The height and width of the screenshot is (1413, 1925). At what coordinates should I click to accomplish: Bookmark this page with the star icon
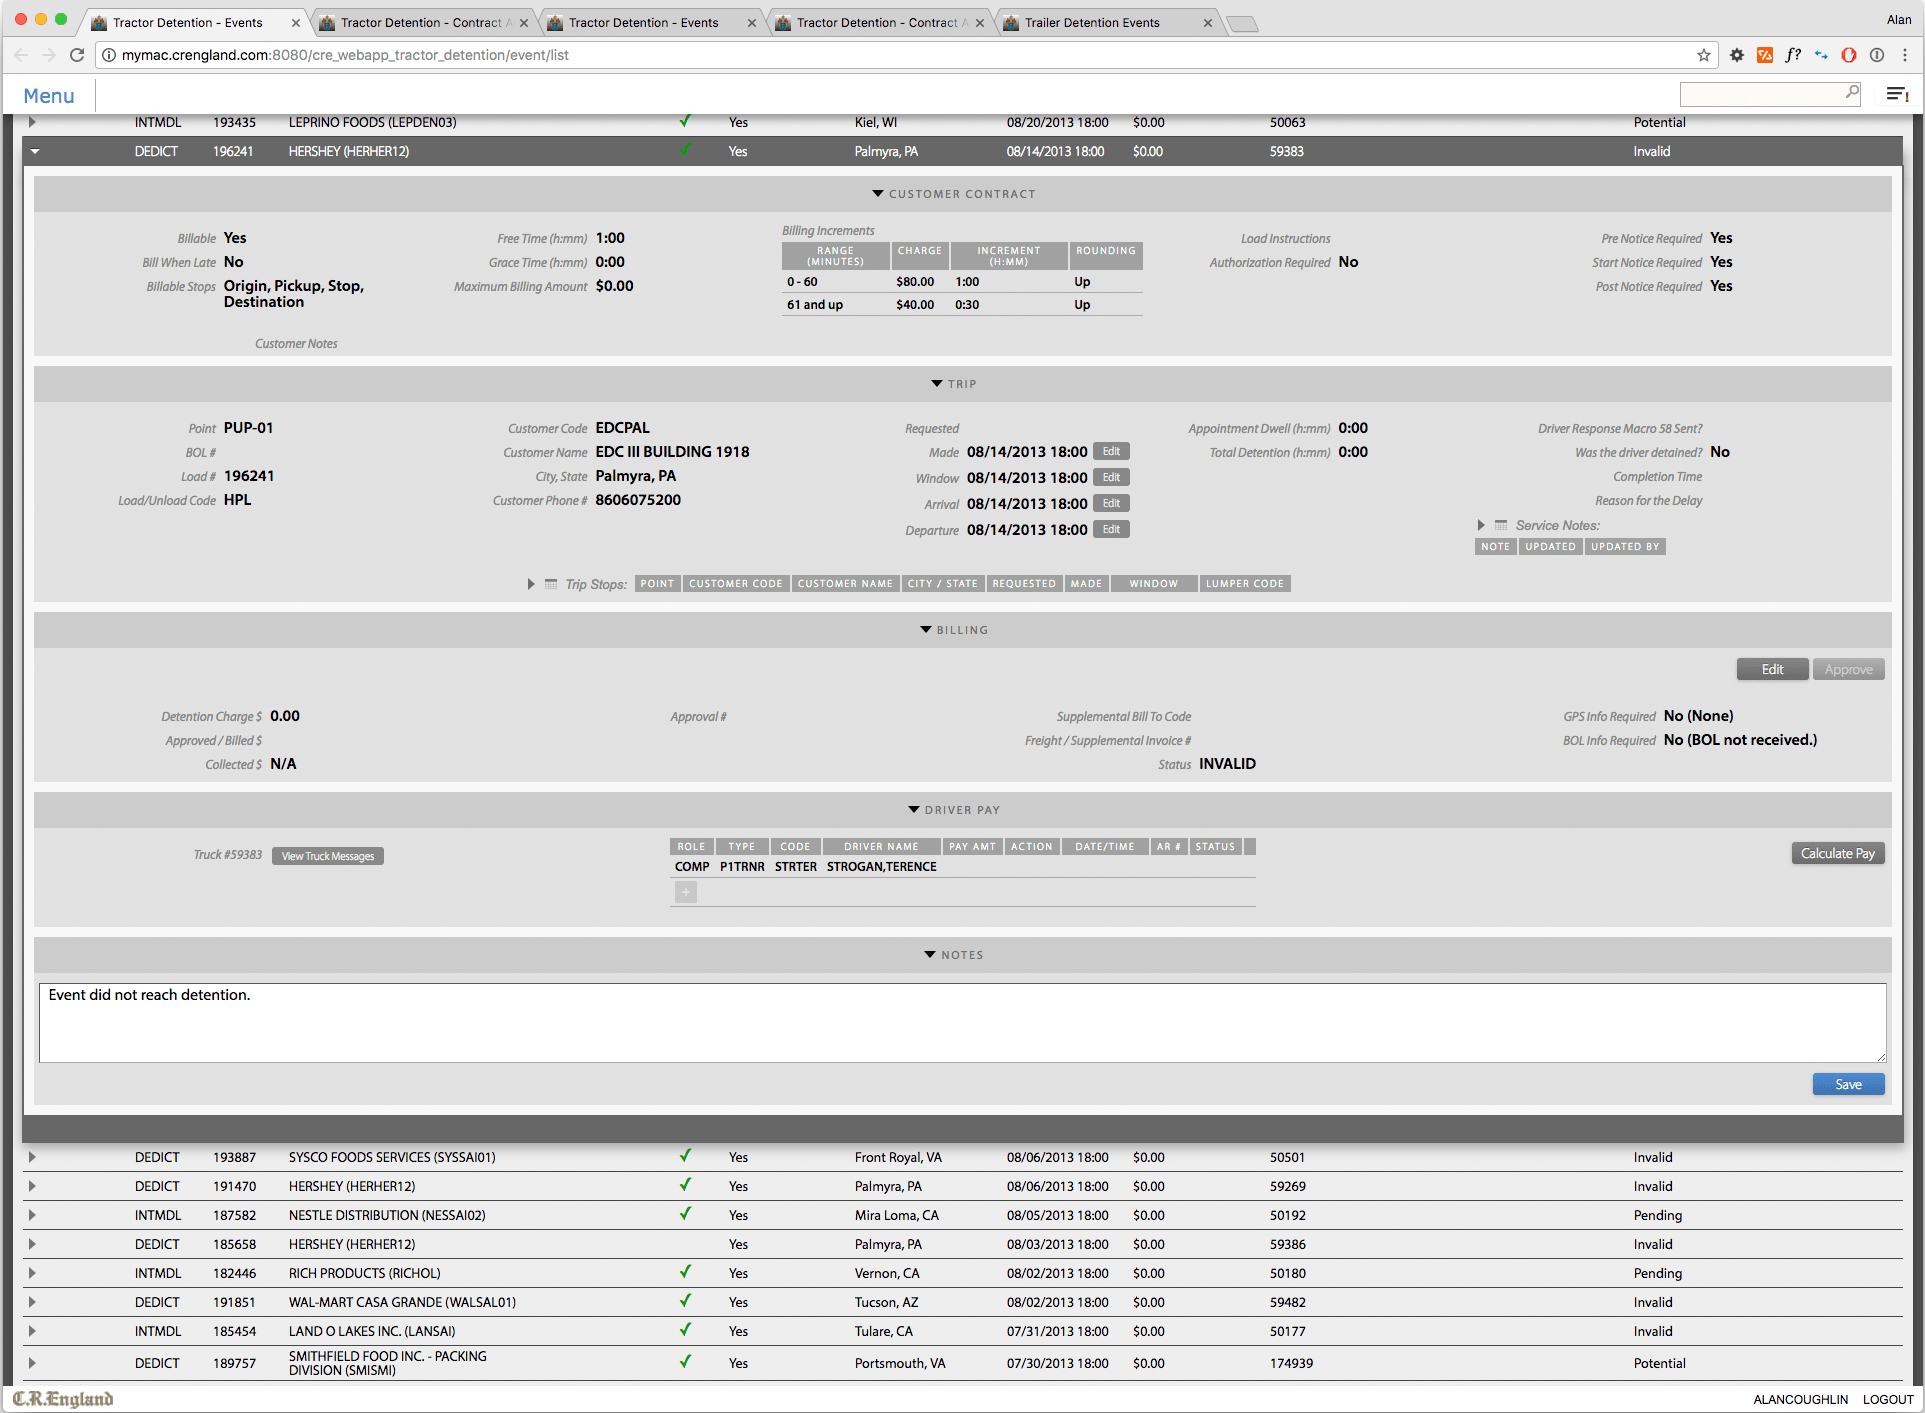[x=1704, y=55]
